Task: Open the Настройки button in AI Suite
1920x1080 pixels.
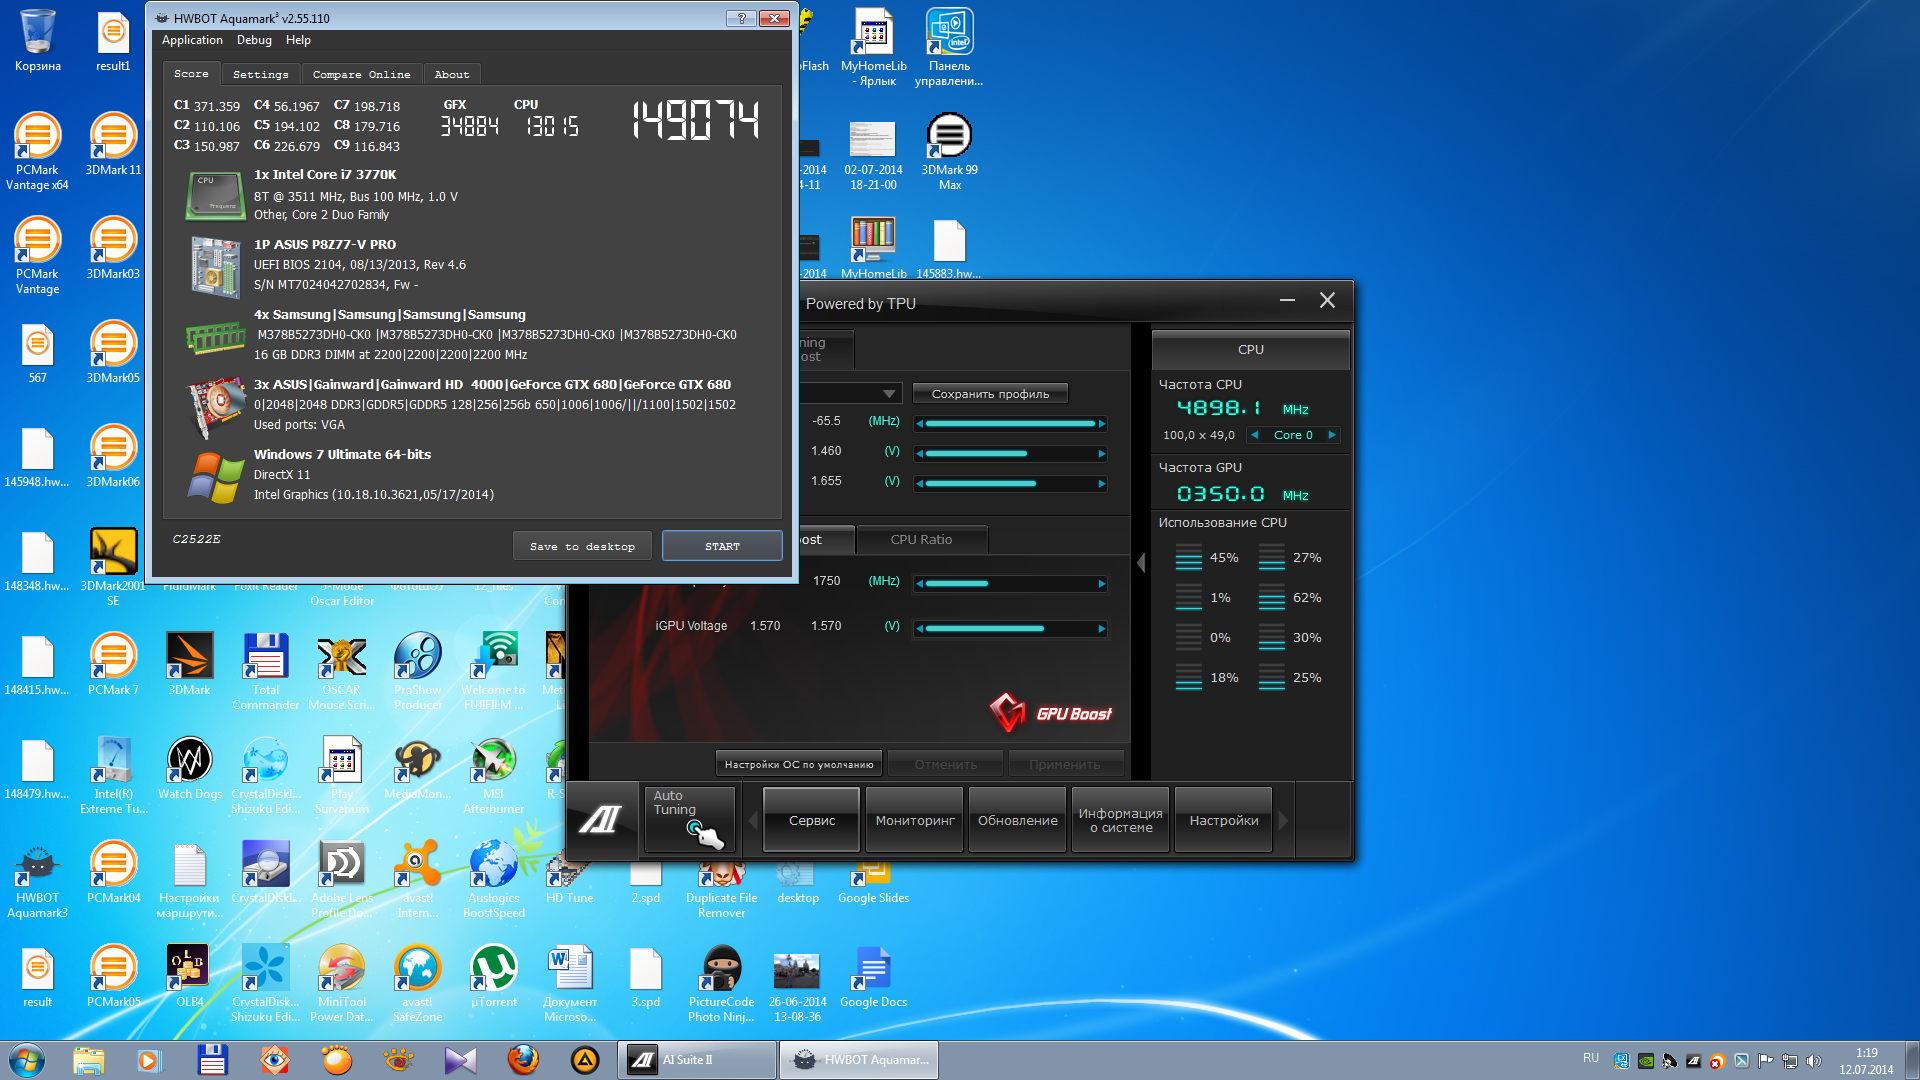Action: tap(1223, 820)
